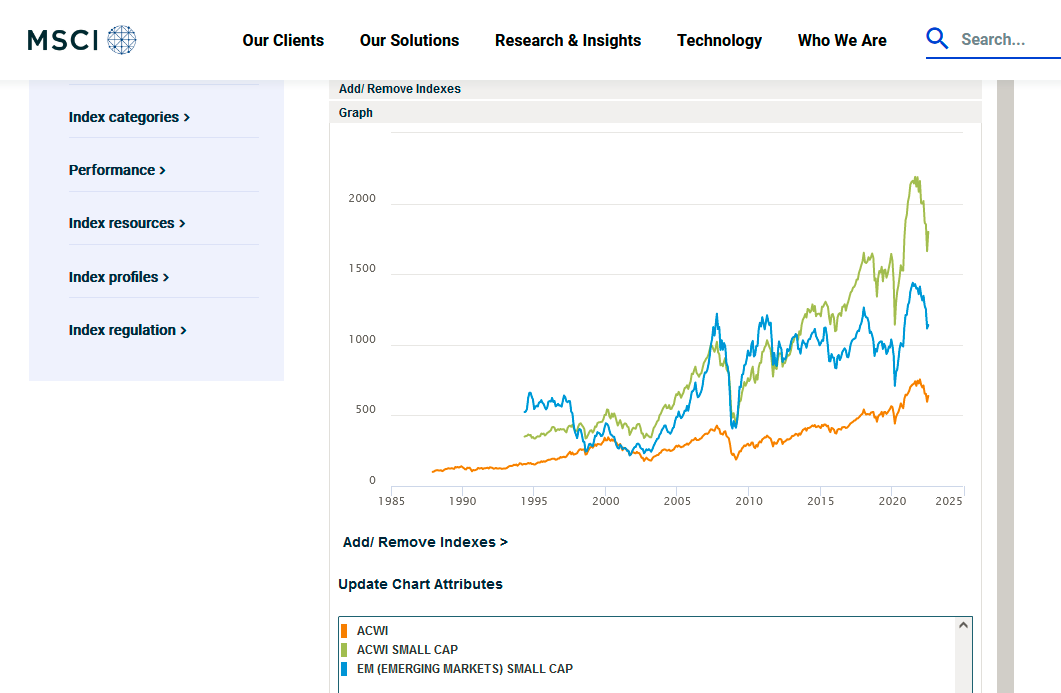
Task: Open the Our Clients menu
Action: (283, 41)
